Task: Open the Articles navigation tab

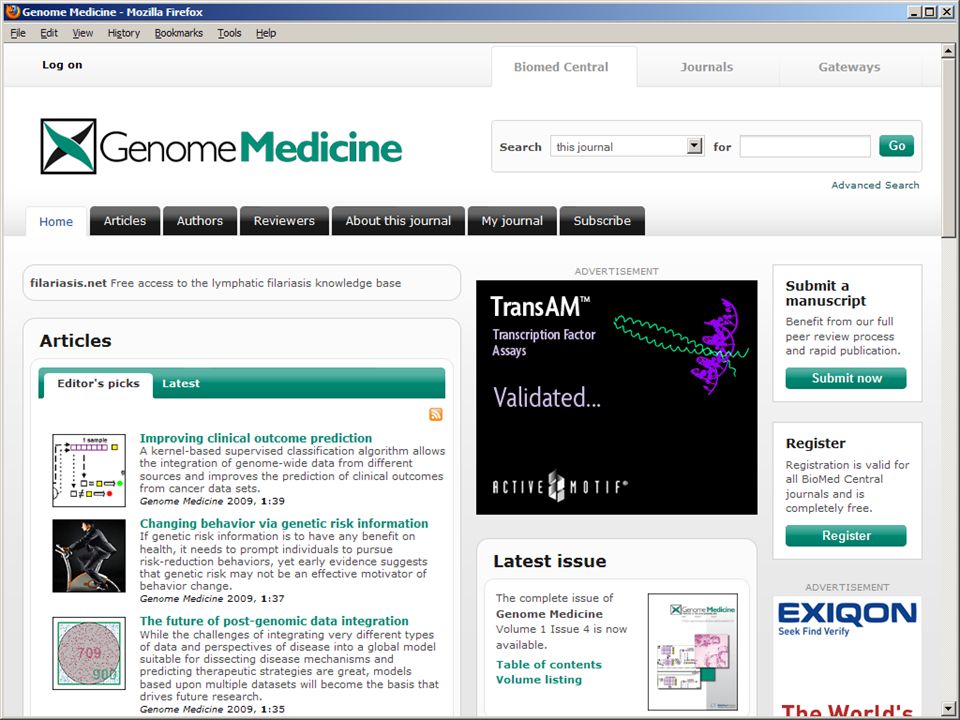Action: point(125,221)
